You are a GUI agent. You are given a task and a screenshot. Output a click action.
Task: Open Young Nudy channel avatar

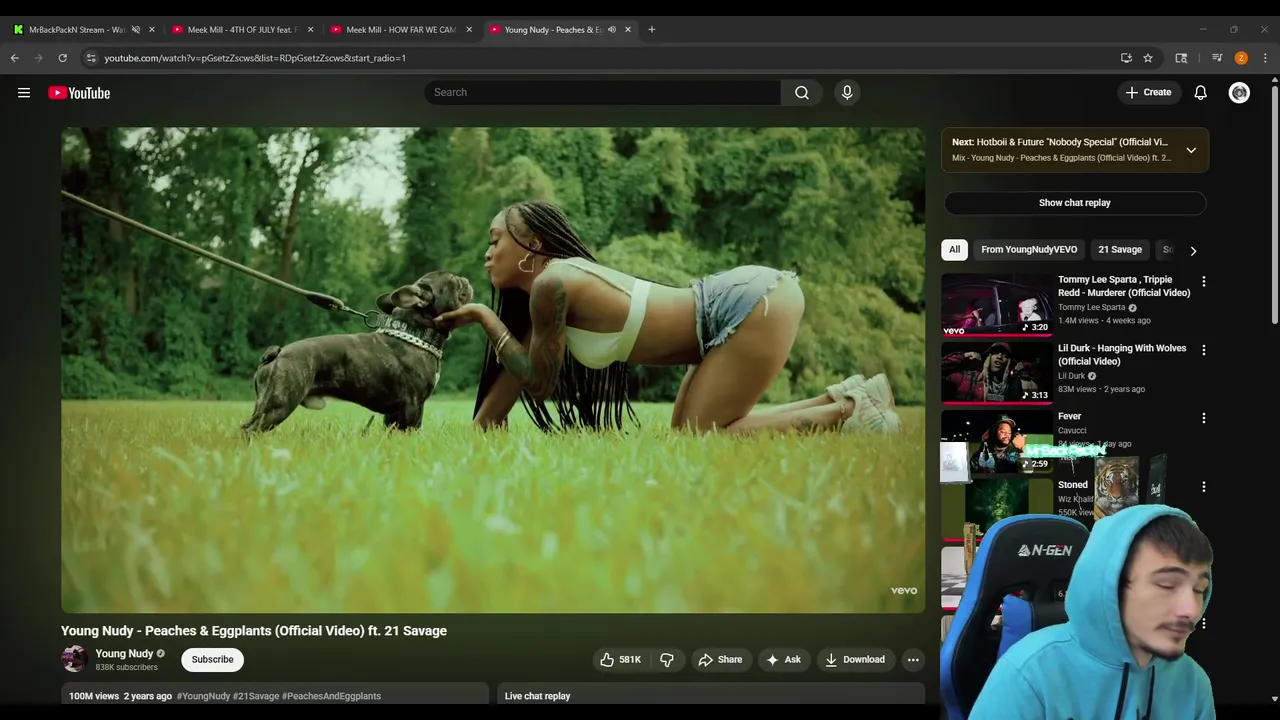(x=74, y=658)
